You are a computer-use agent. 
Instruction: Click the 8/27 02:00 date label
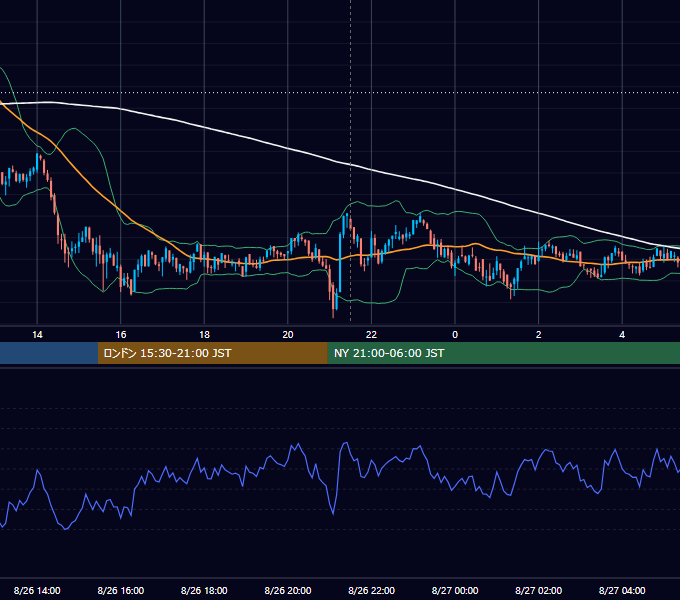tap(539, 590)
